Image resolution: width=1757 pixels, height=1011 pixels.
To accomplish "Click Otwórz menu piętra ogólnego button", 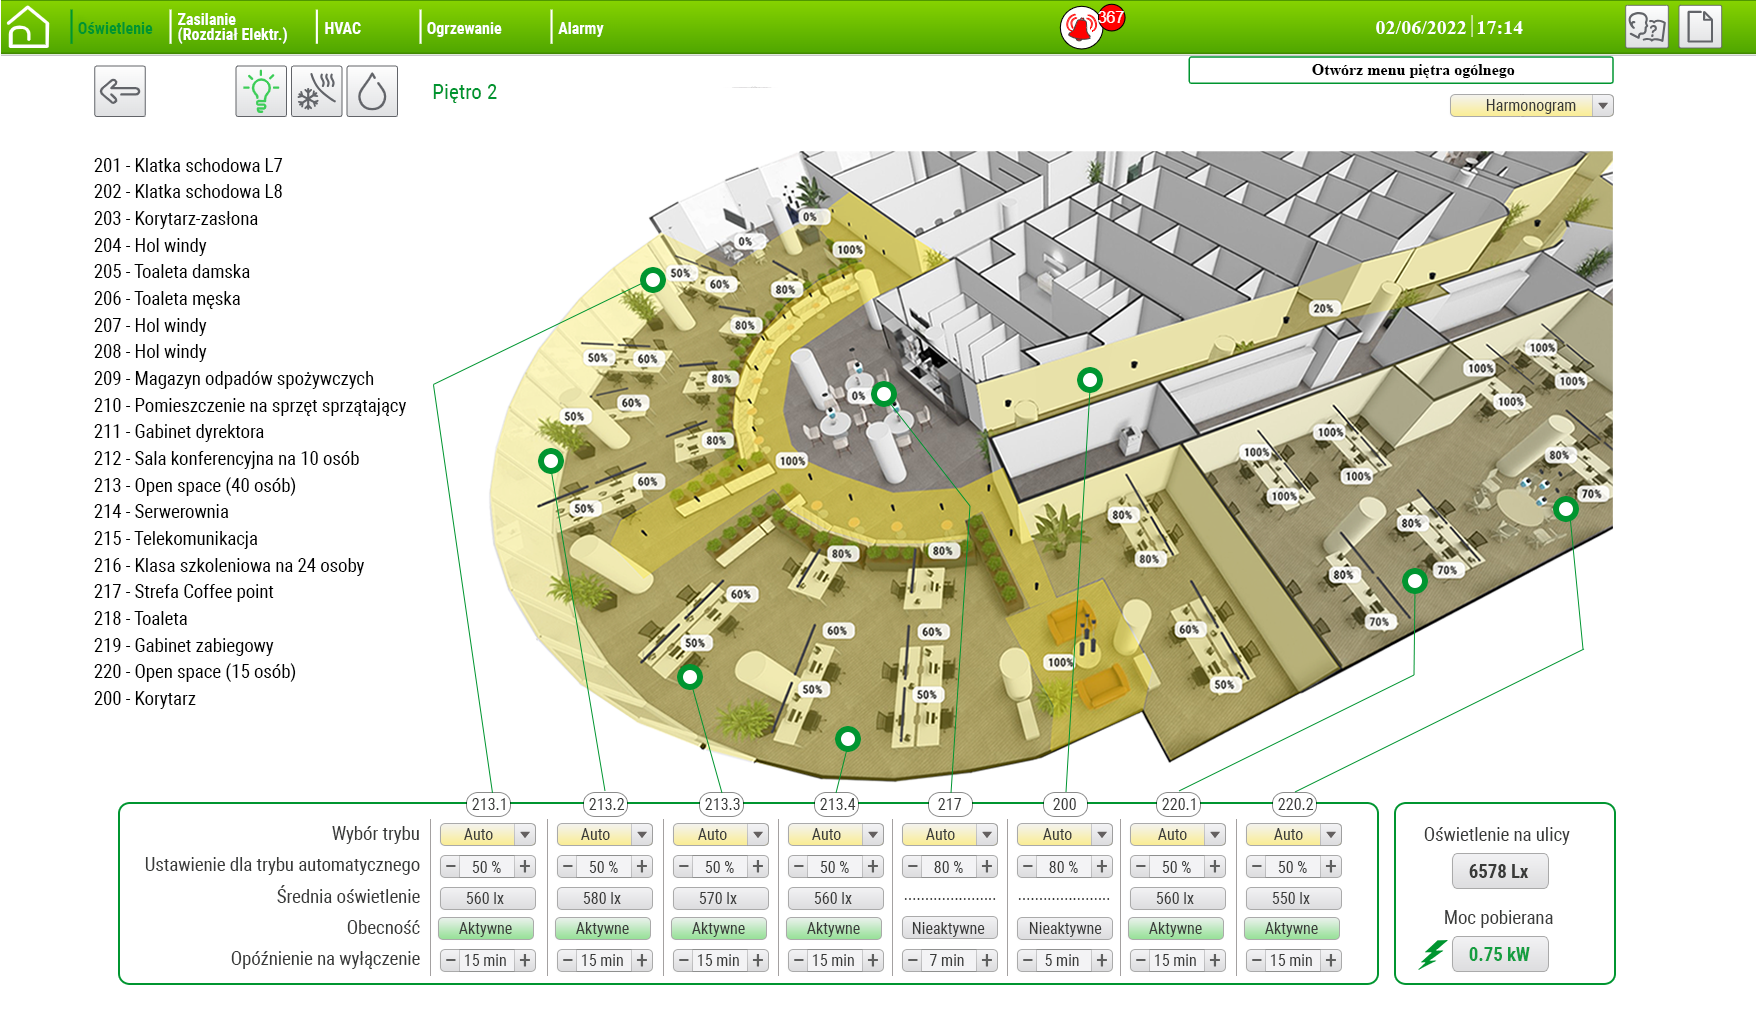I will 1400,70.
